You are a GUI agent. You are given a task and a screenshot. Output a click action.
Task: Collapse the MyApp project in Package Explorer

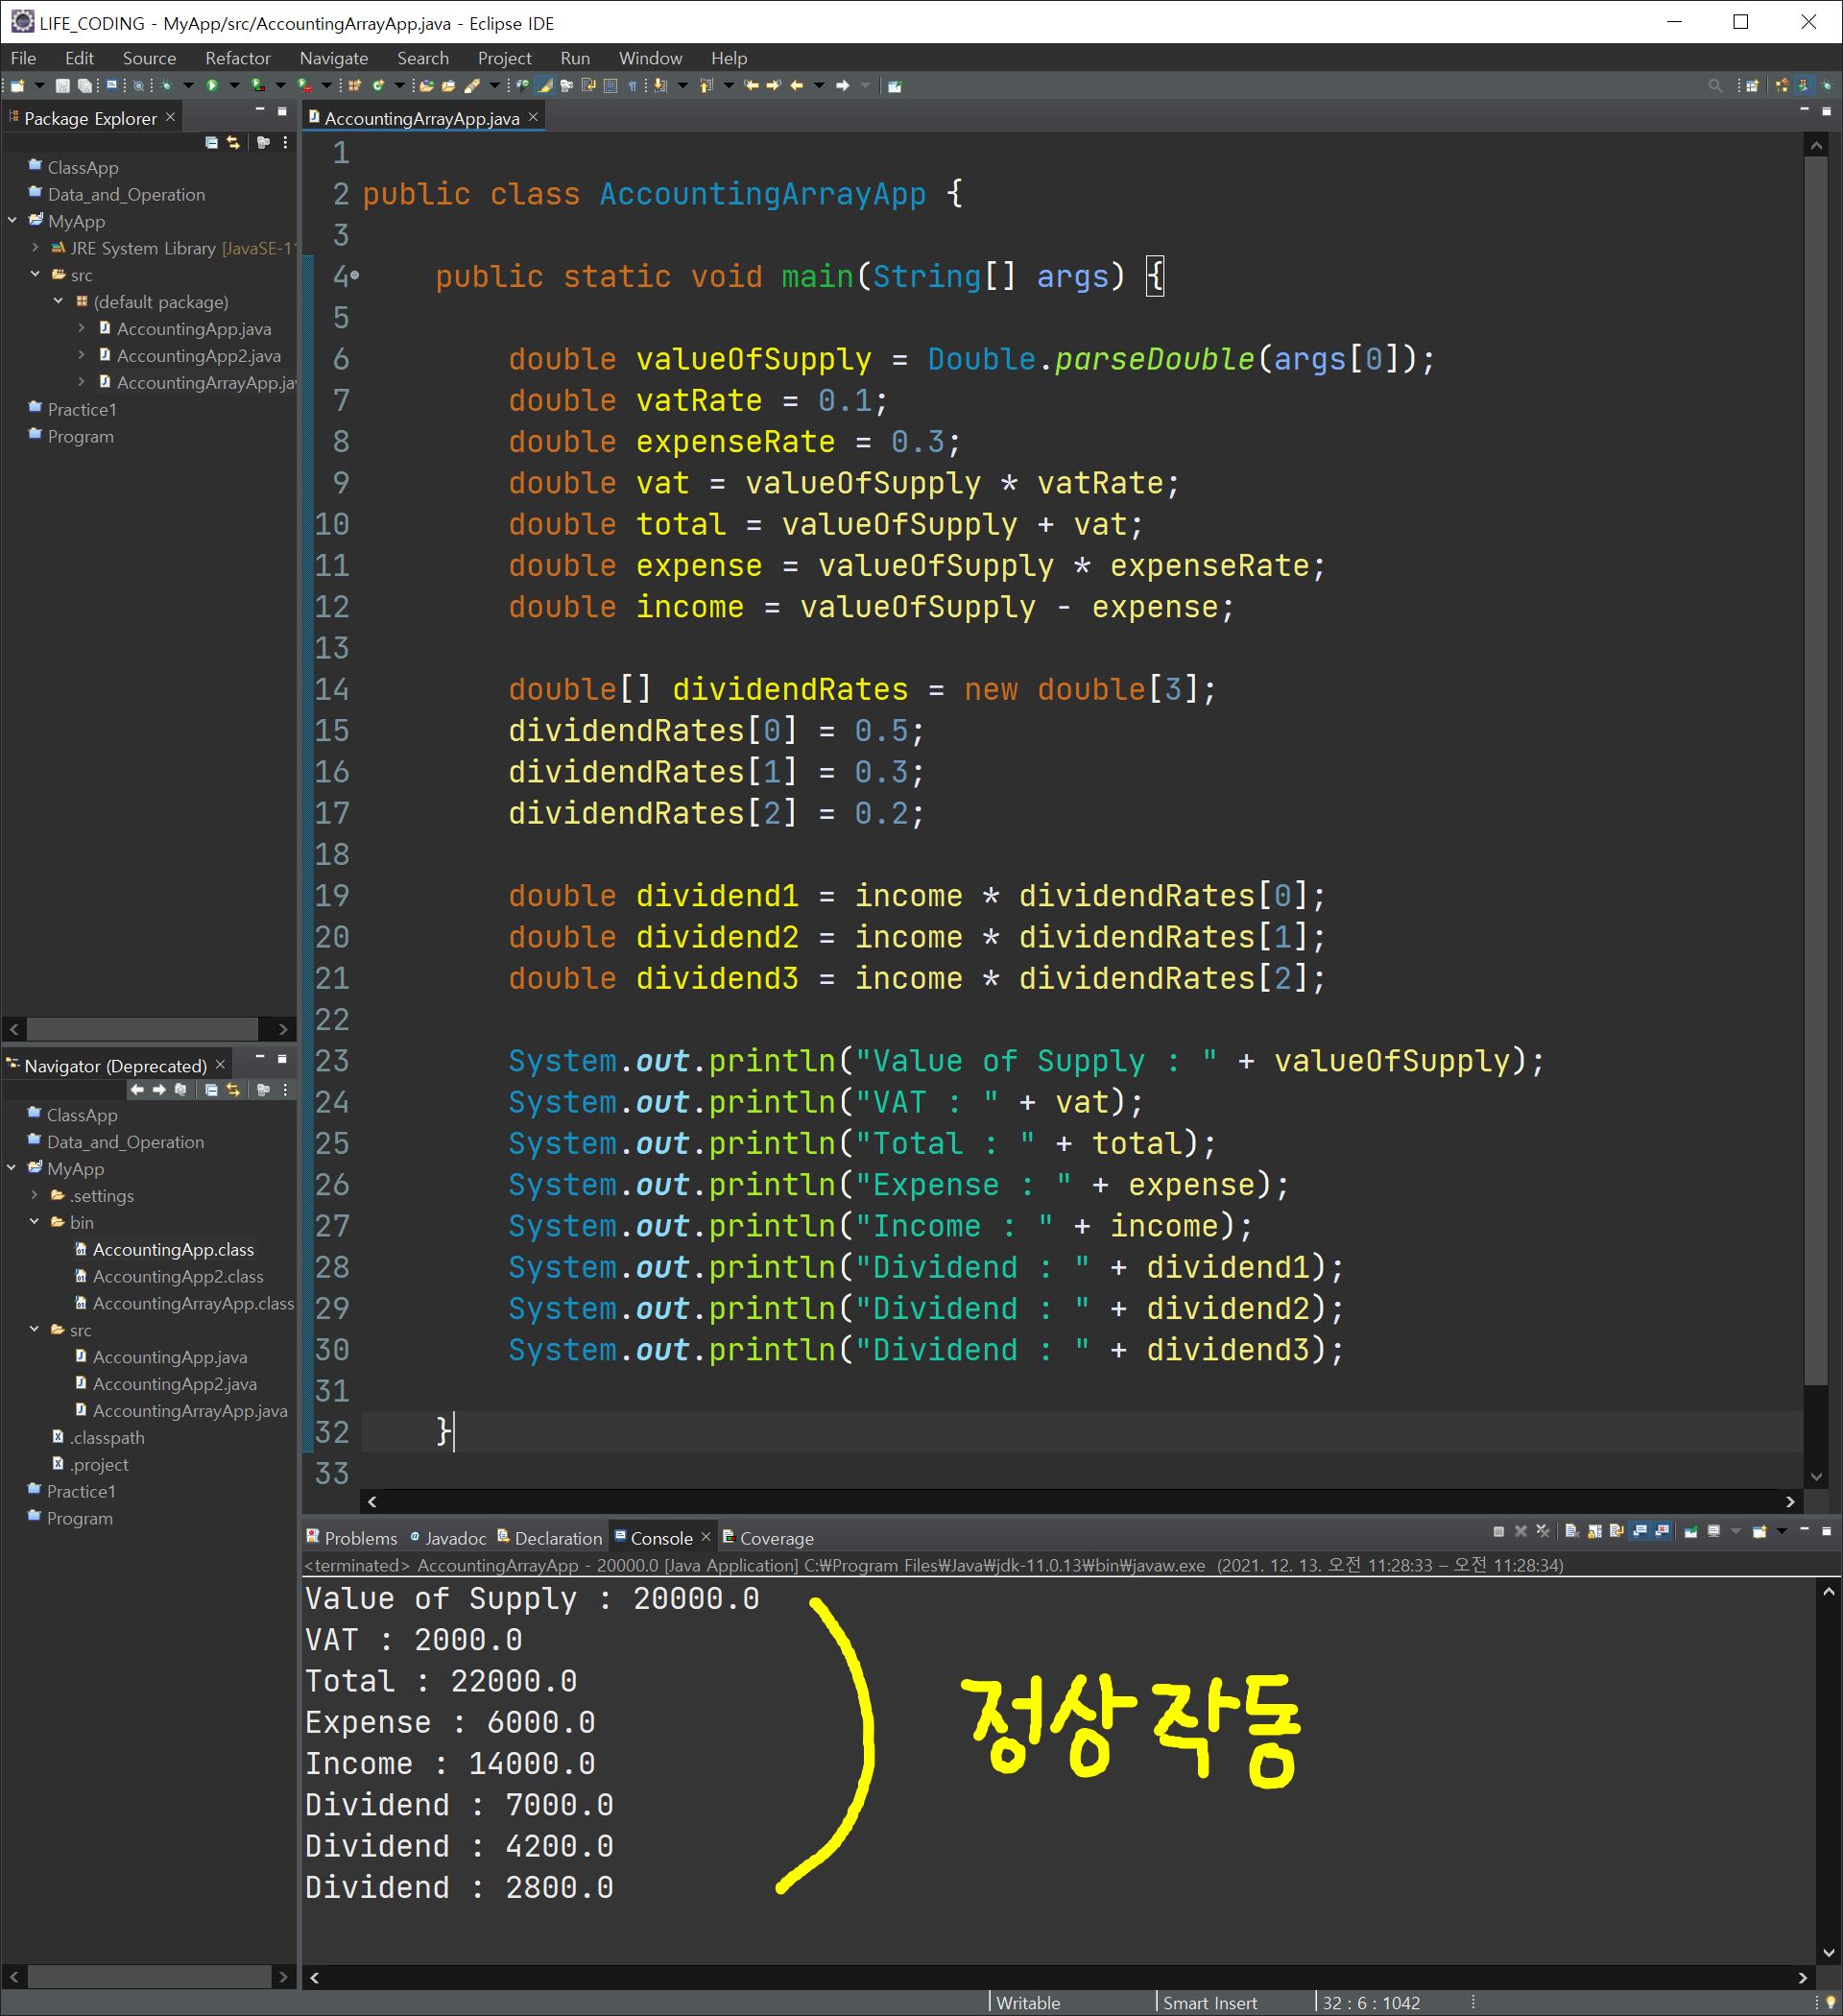tap(13, 221)
